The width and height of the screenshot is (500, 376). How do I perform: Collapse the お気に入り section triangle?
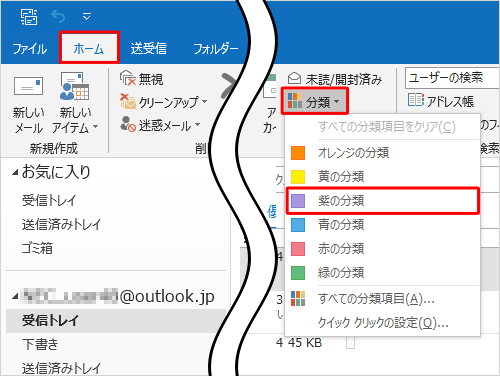coord(15,173)
